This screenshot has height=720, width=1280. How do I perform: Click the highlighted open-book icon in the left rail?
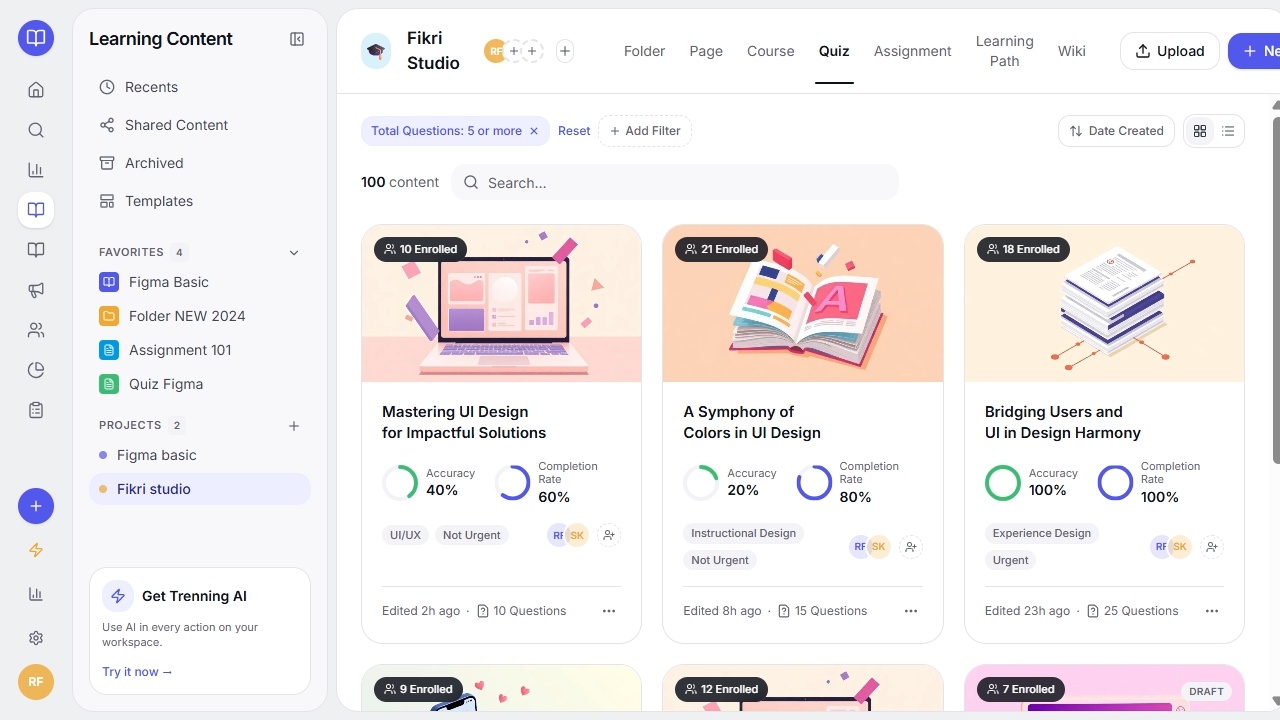click(x=36, y=210)
